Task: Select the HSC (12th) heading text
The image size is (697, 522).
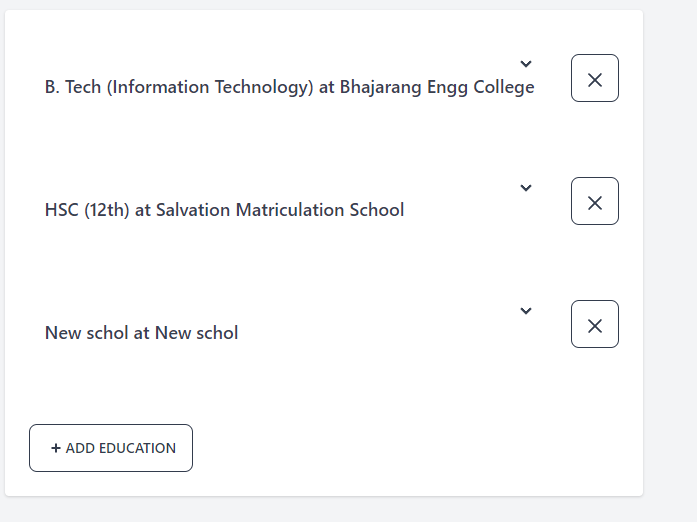Action: coord(224,210)
